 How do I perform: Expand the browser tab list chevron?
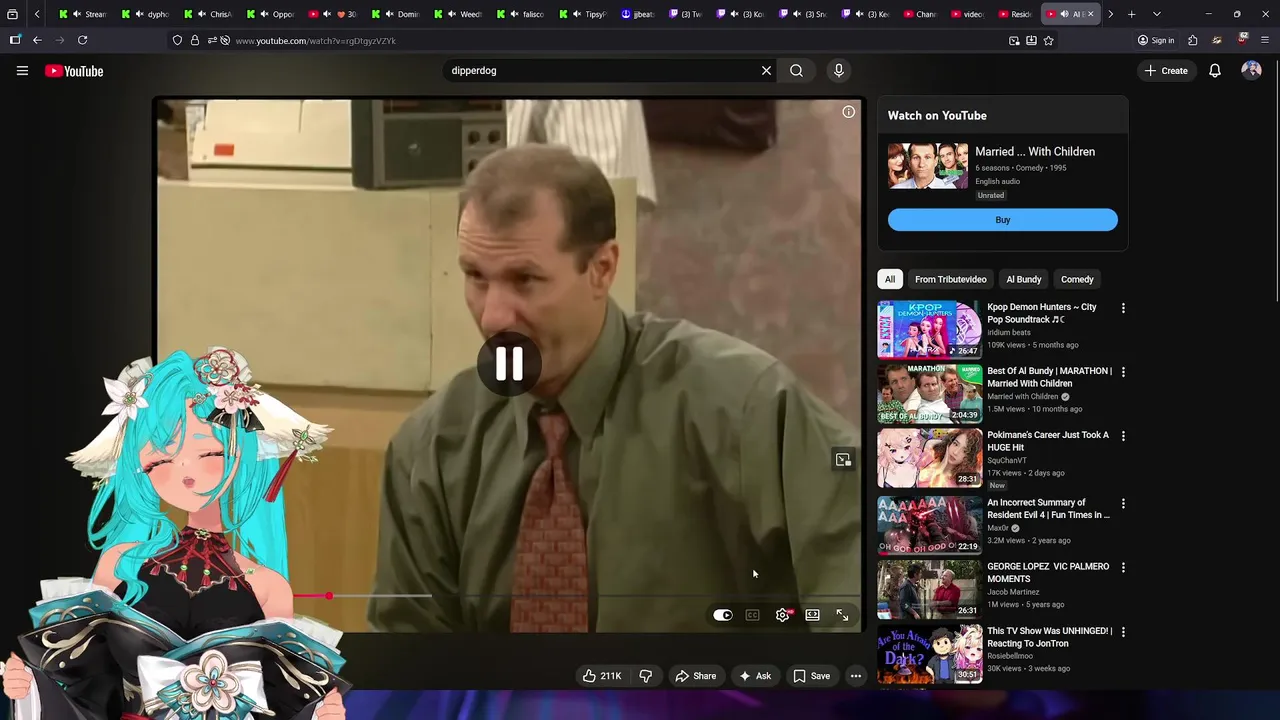pyautogui.click(x=1156, y=14)
